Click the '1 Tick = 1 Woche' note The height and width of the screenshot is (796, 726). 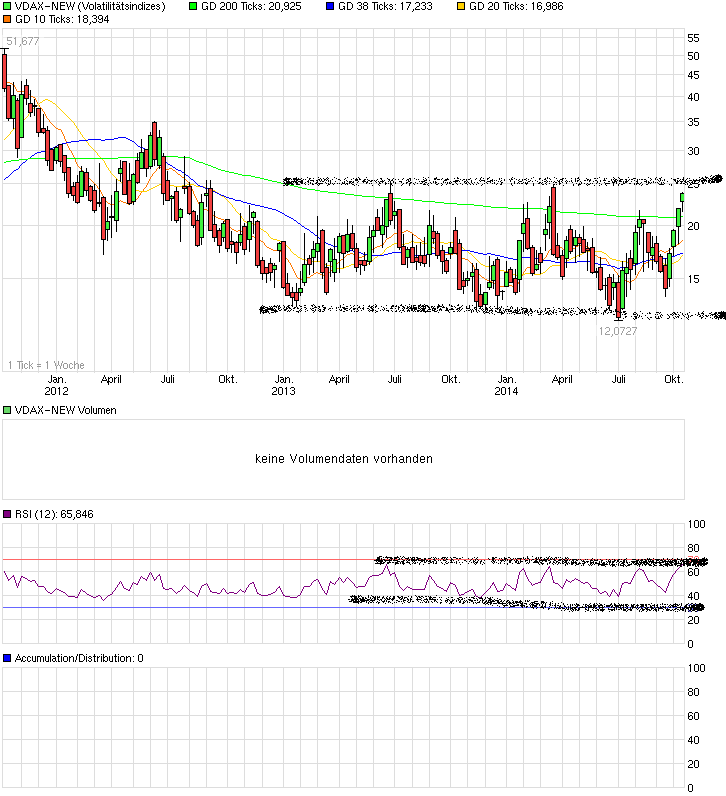tap(46, 365)
